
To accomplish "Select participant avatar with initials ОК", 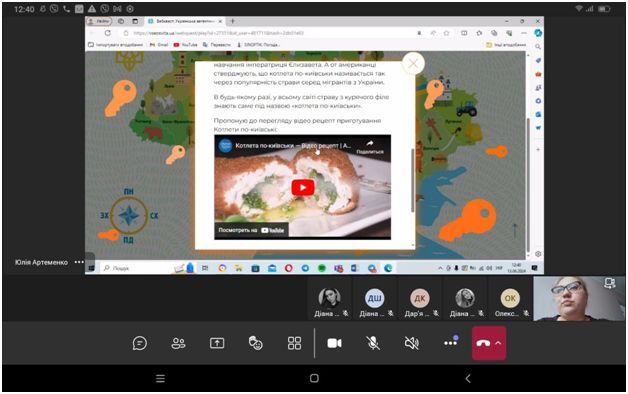I will (510, 298).
